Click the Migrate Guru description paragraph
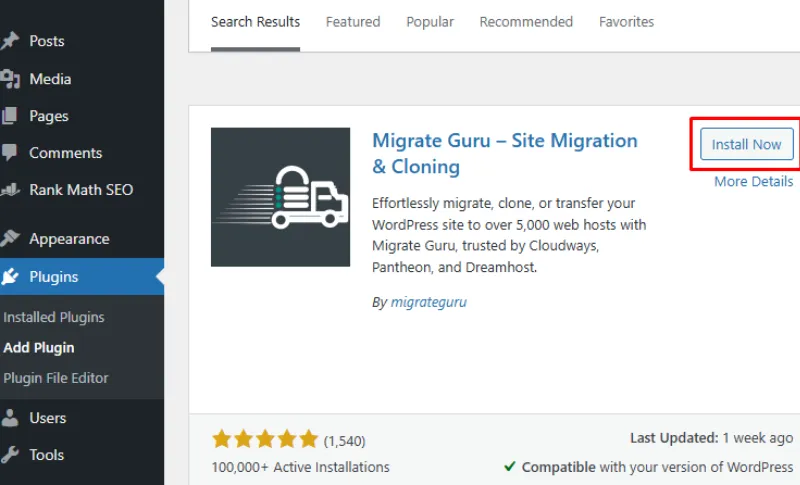800x485 pixels. point(509,235)
